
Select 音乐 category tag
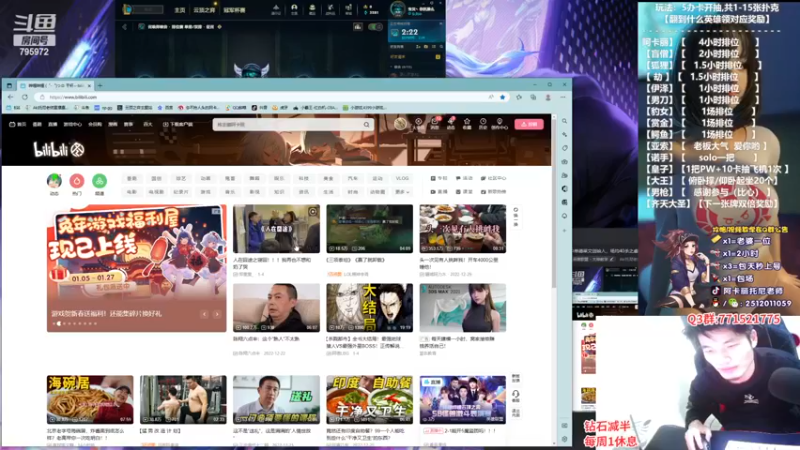click(x=230, y=192)
